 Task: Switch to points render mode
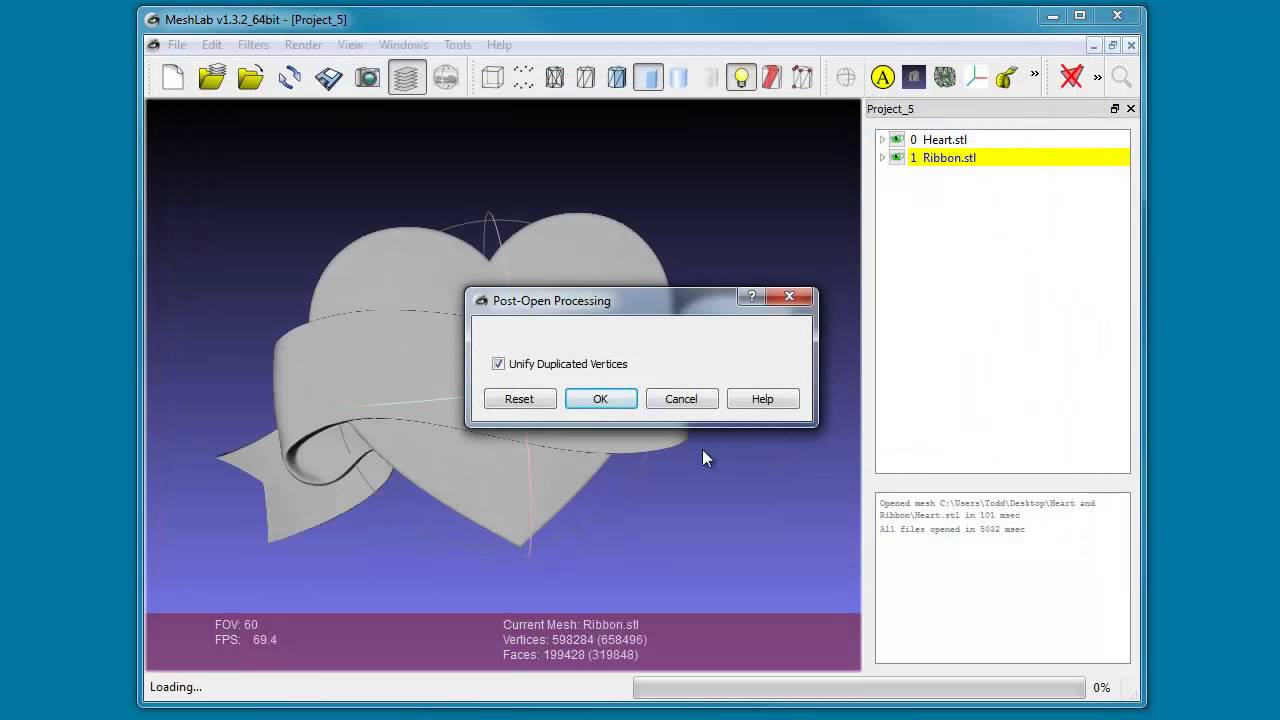click(x=524, y=77)
